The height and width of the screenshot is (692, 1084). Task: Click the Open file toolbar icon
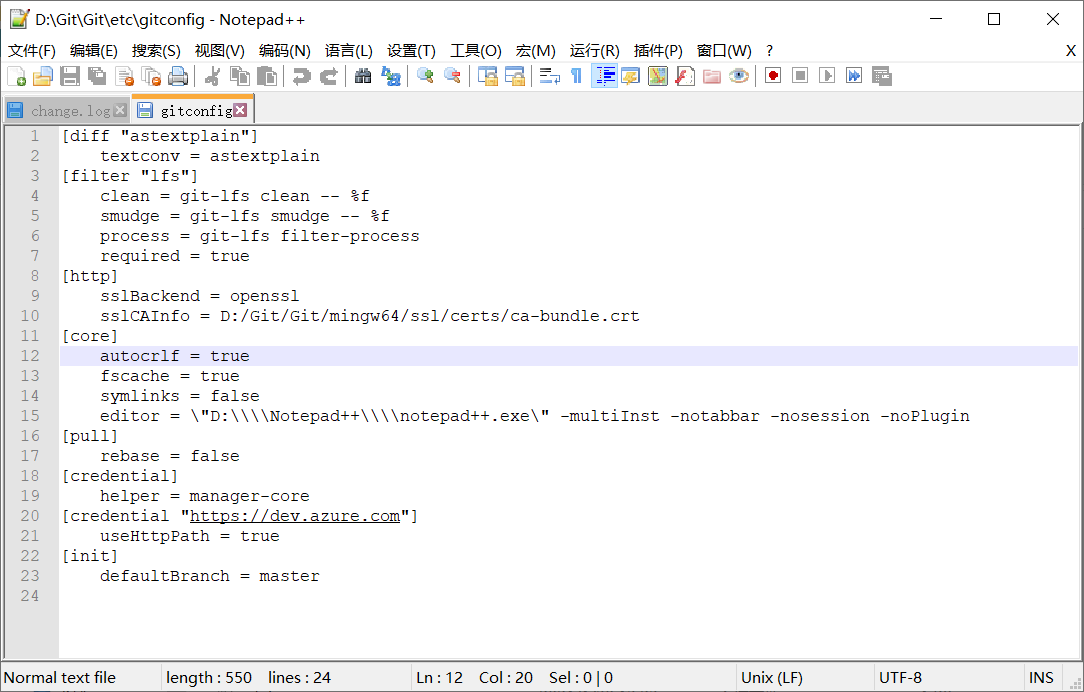point(43,76)
